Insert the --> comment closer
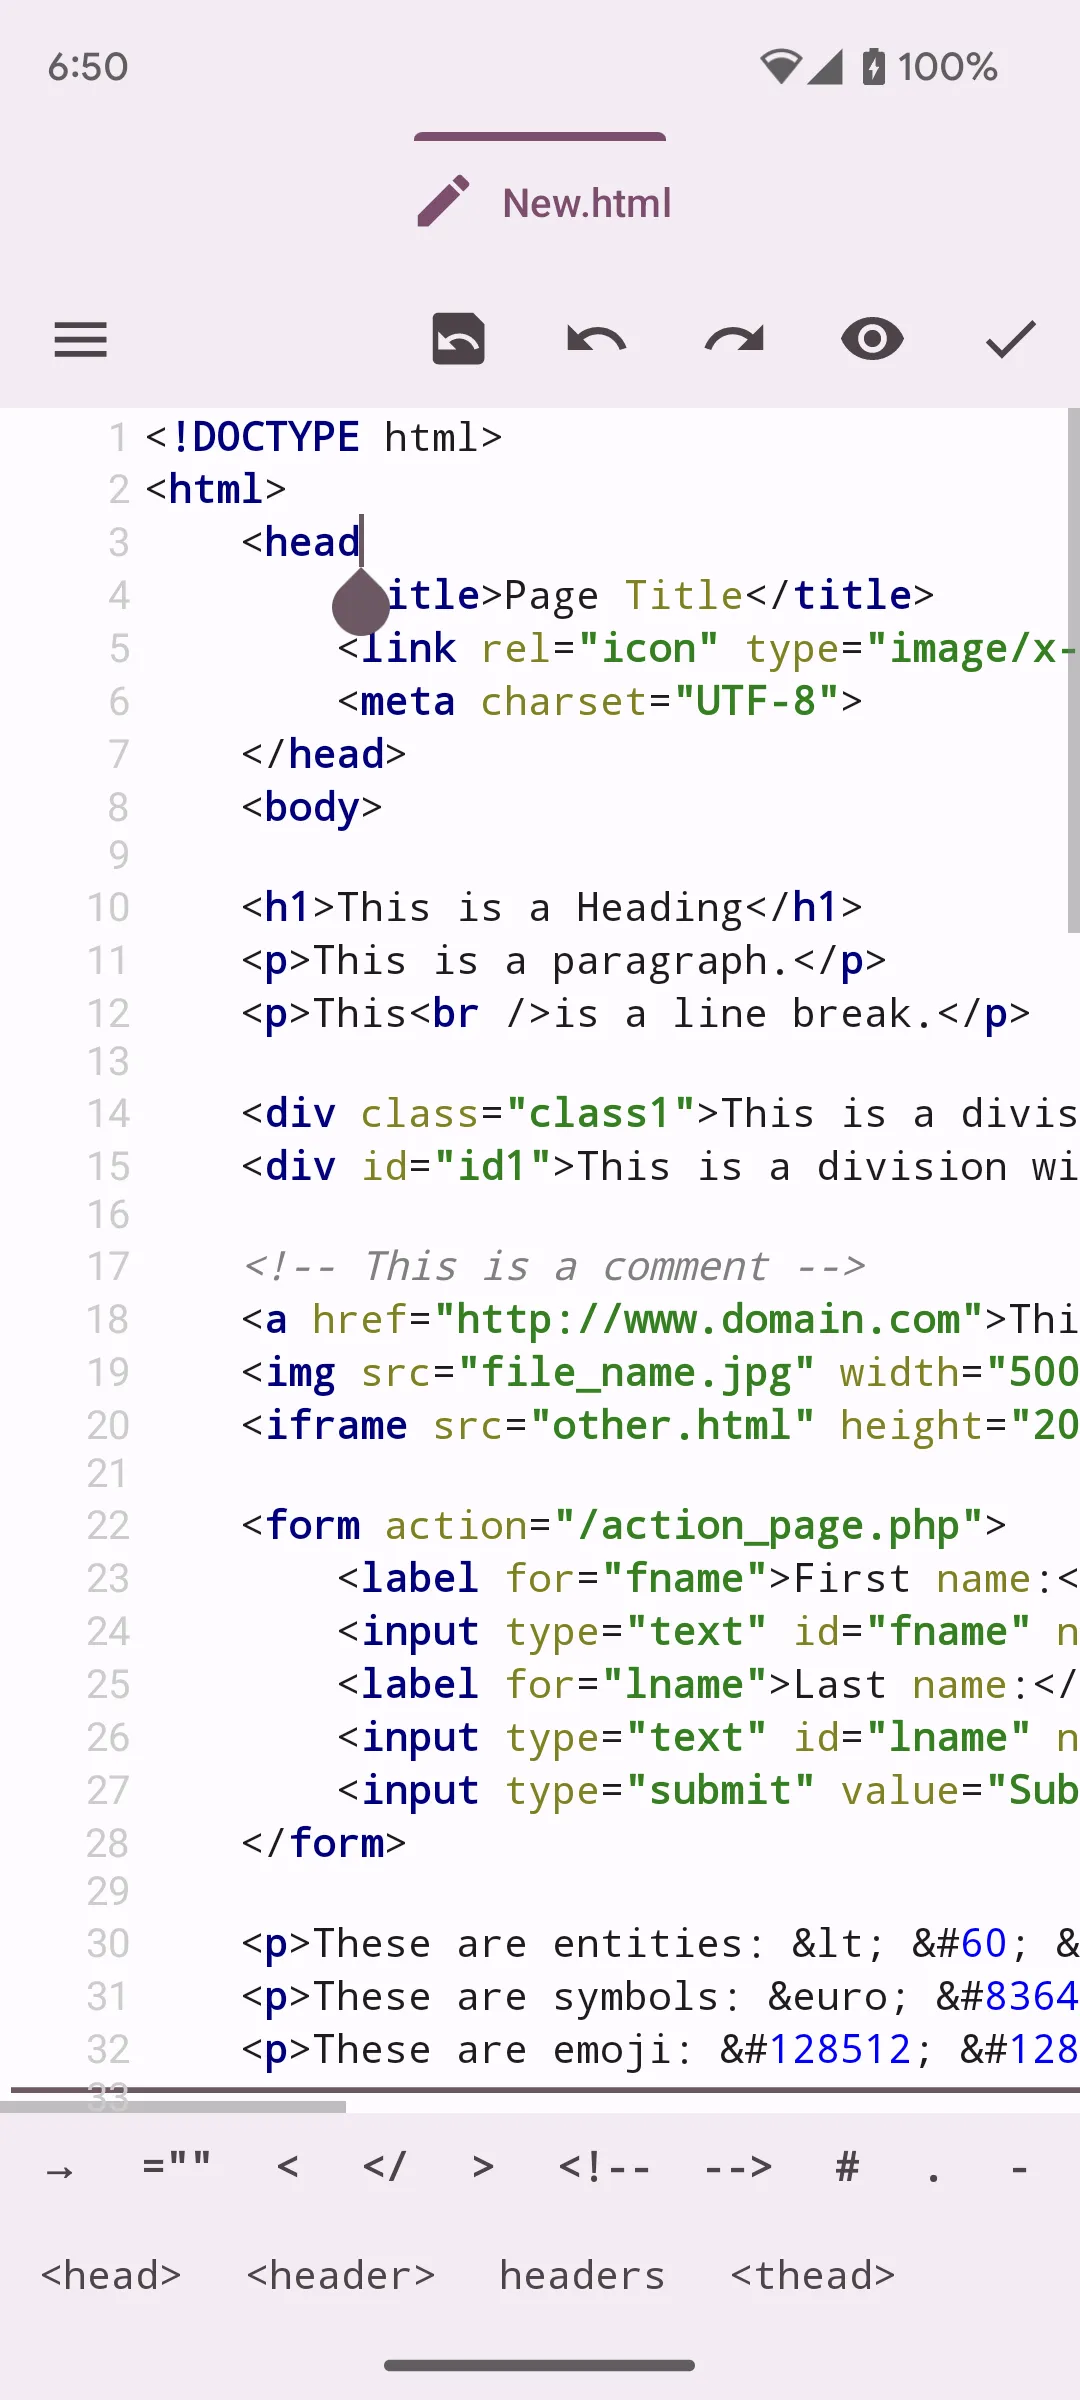 tap(738, 2167)
